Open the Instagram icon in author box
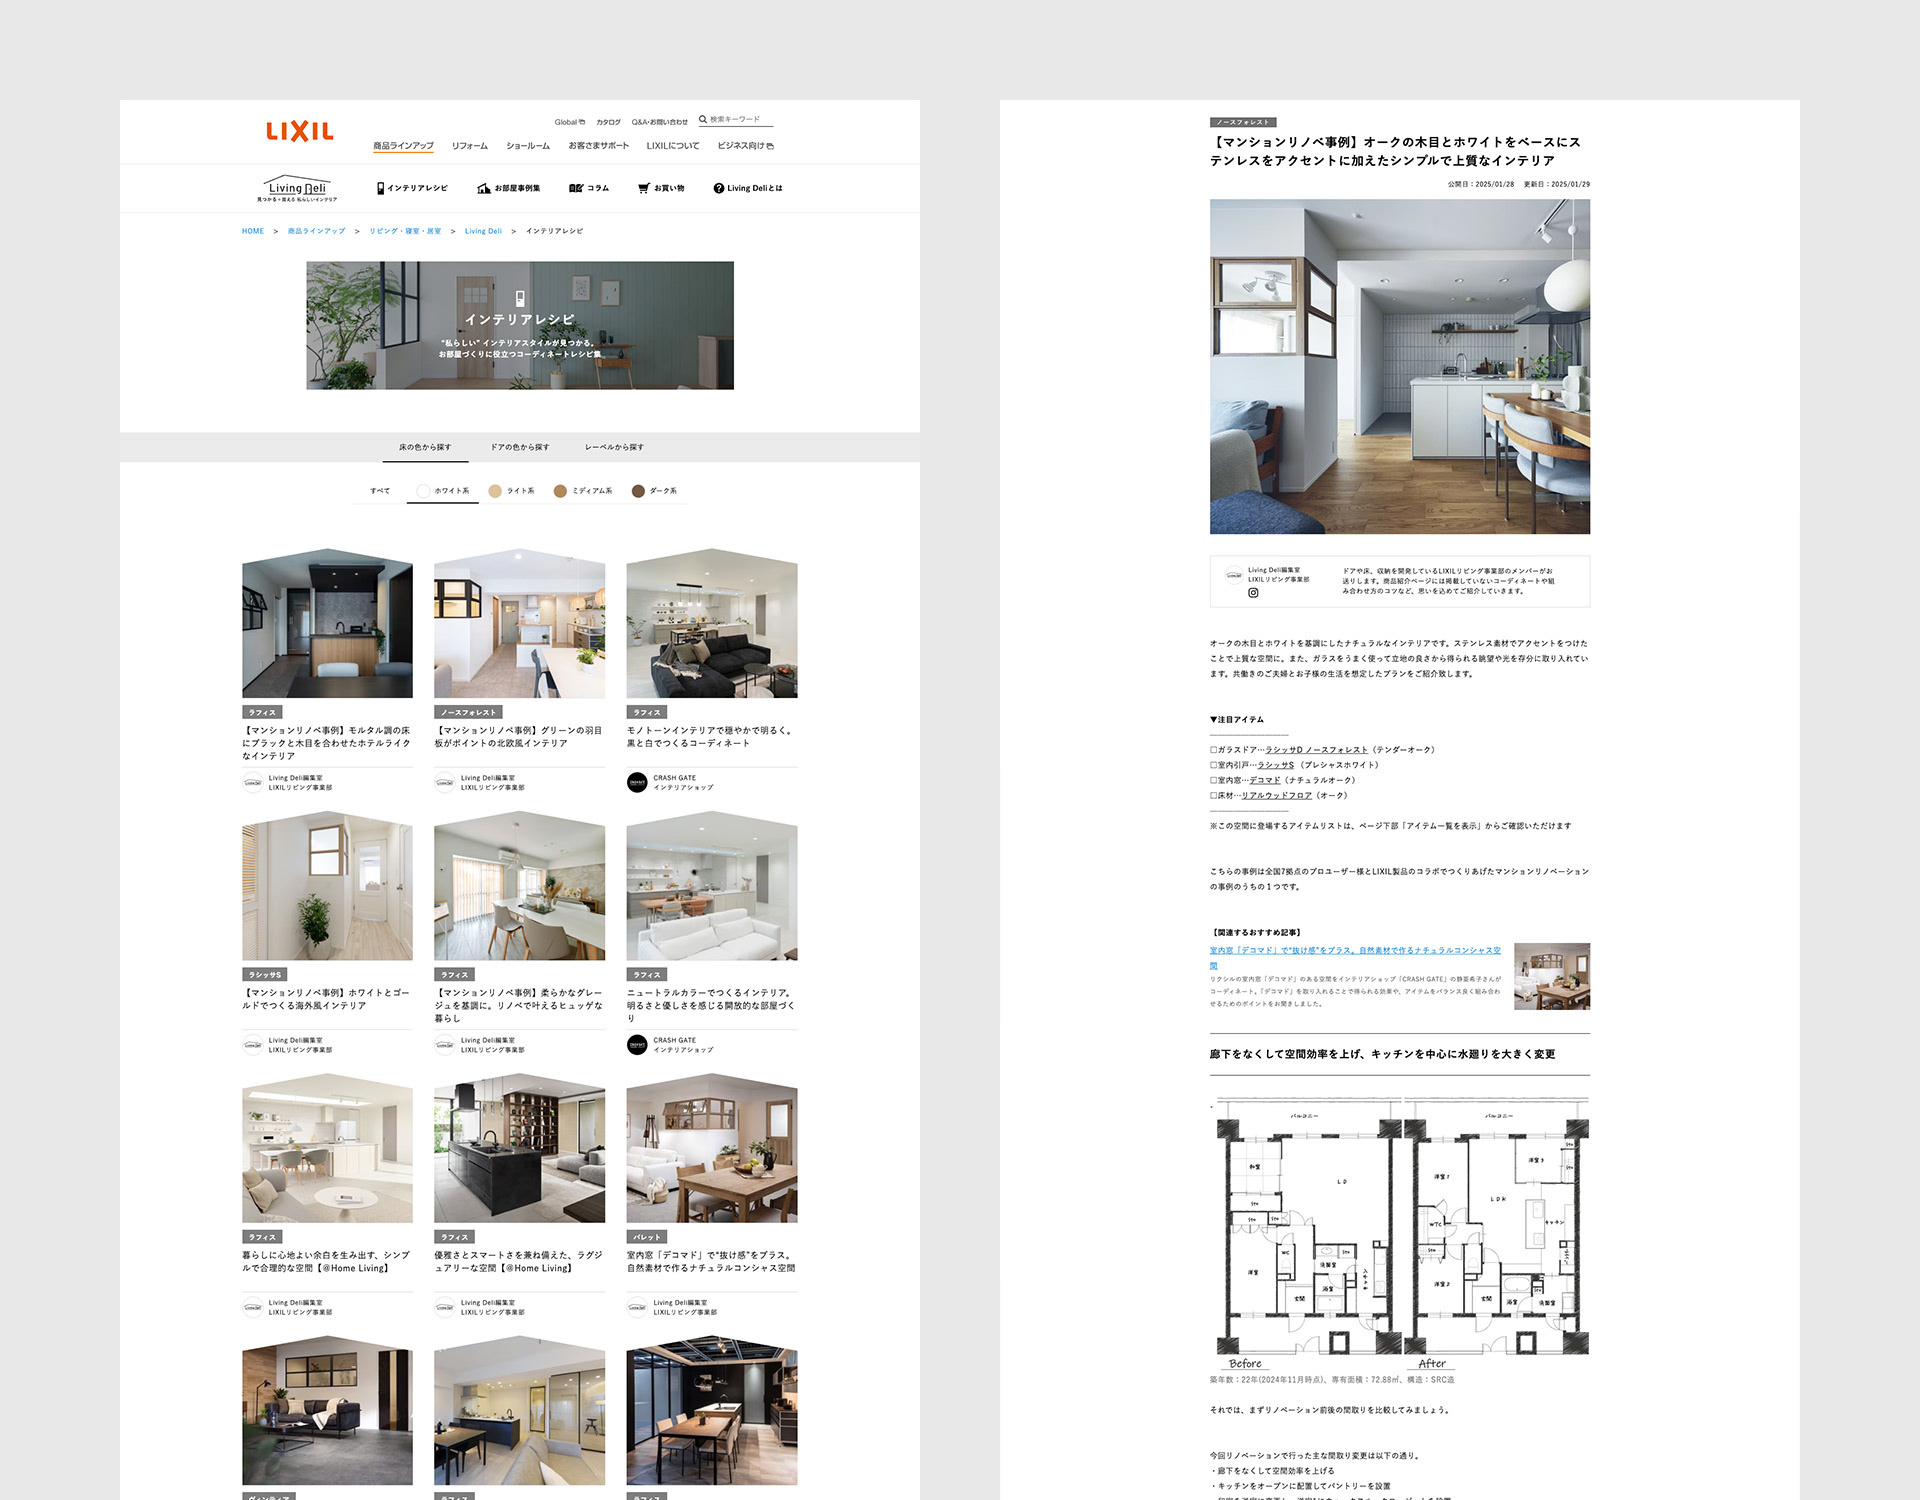 pos(1253,593)
